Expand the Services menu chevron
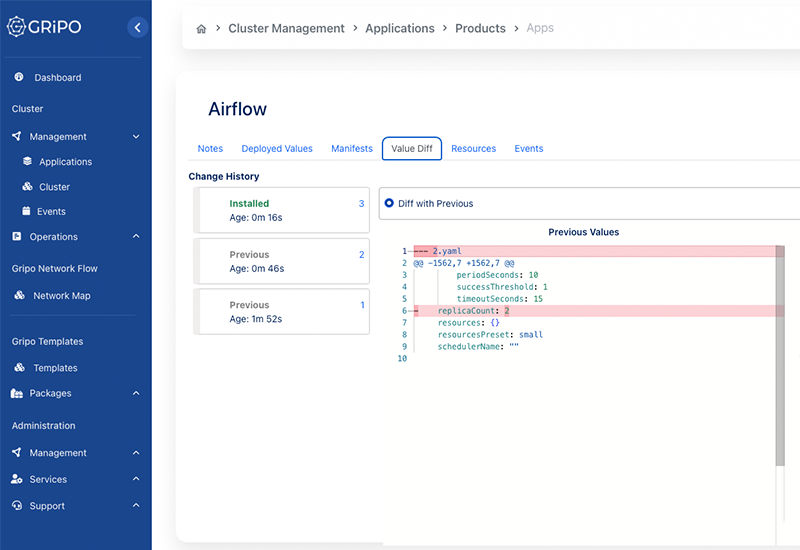The width and height of the screenshot is (800, 550). 136,479
